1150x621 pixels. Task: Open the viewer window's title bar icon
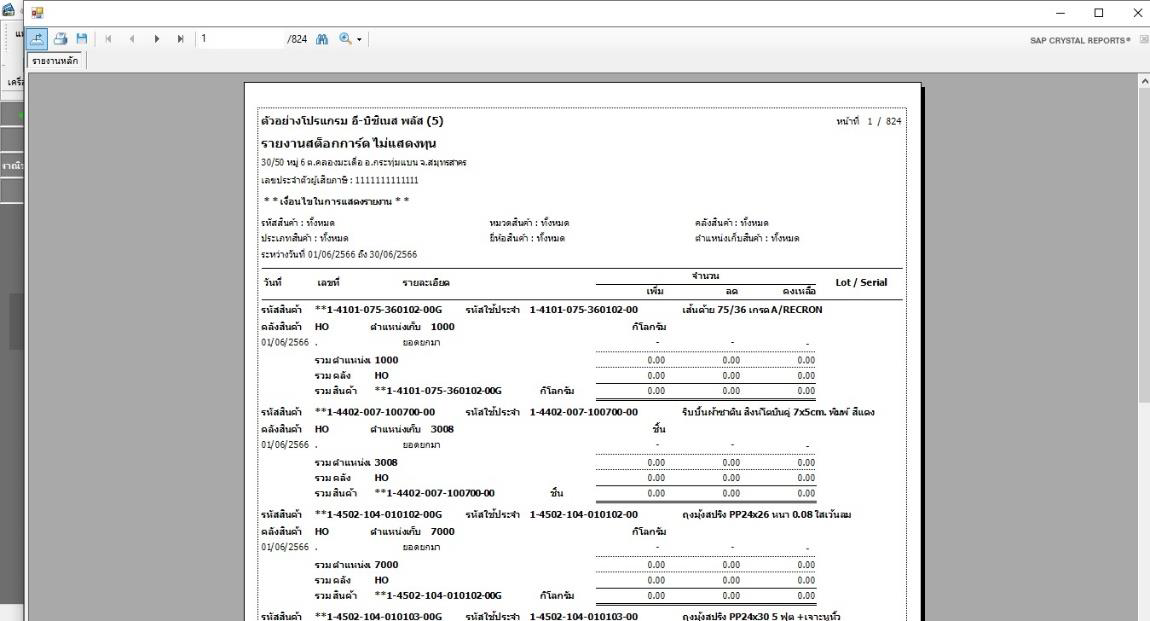[38, 13]
